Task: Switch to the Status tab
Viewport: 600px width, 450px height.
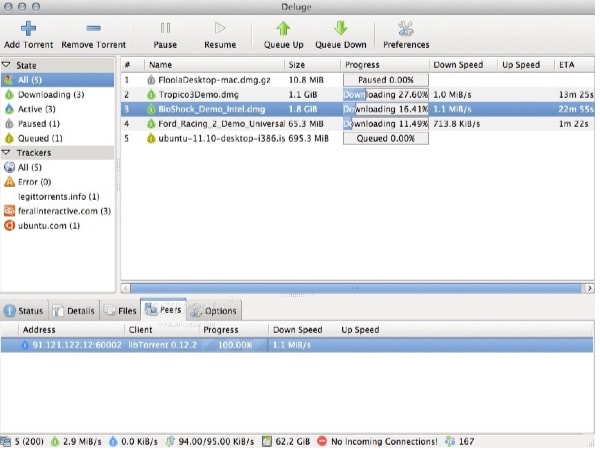Action: tap(24, 311)
